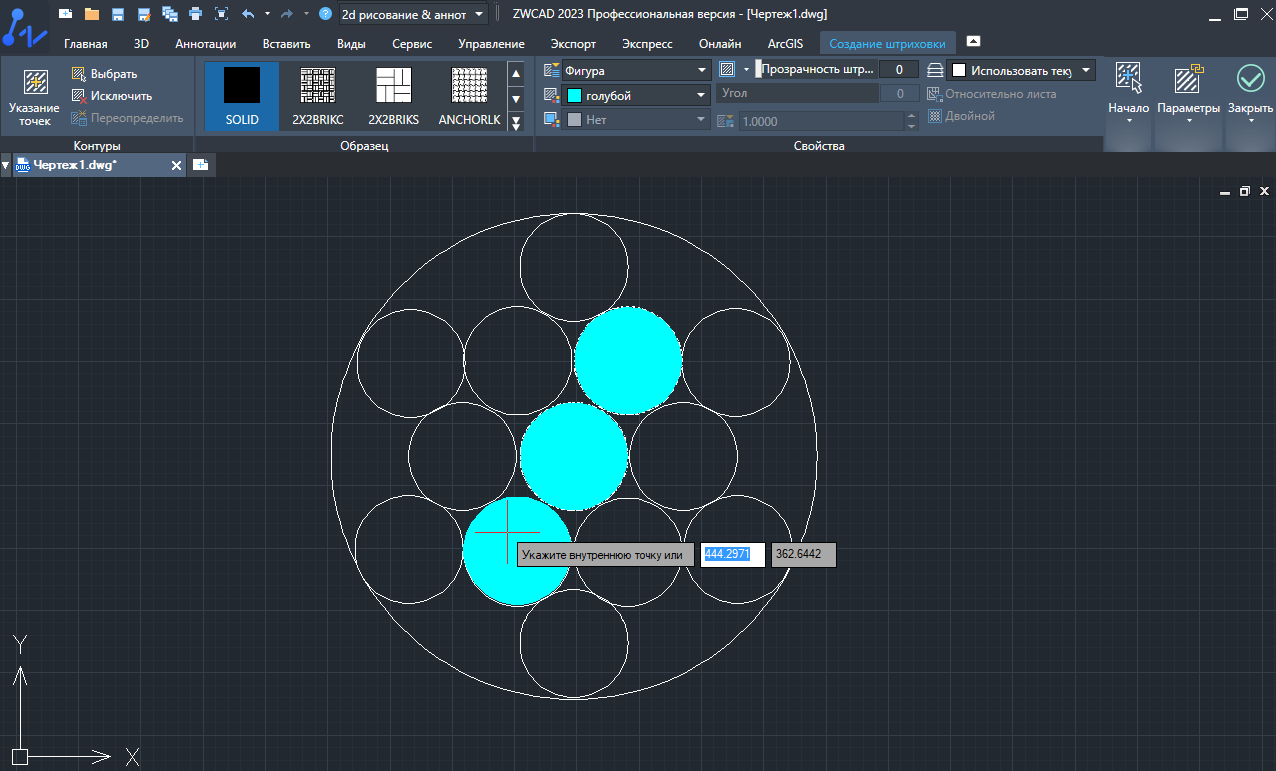Viewport: 1276px width, 771px height.
Task: Click the new drawing tab icon
Action: 200,165
